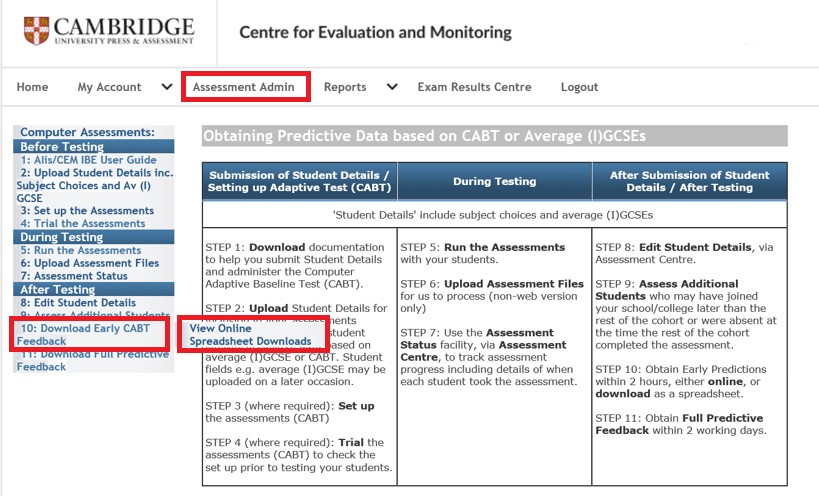This screenshot has height=496, width=819.
Task: Click STEP 8: Edit Student Details text
Action: click(x=684, y=253)
